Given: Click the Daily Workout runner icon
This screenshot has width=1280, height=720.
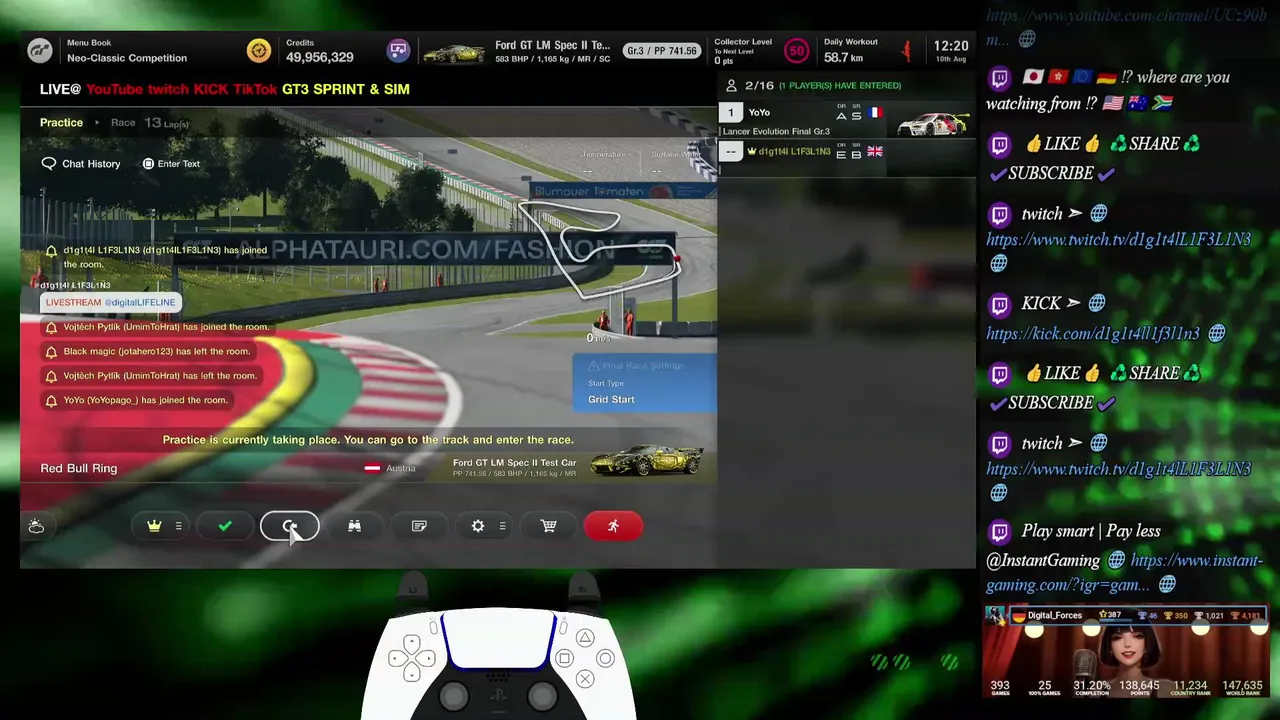Looking at the screenshot, I should (x=907, y=50).
